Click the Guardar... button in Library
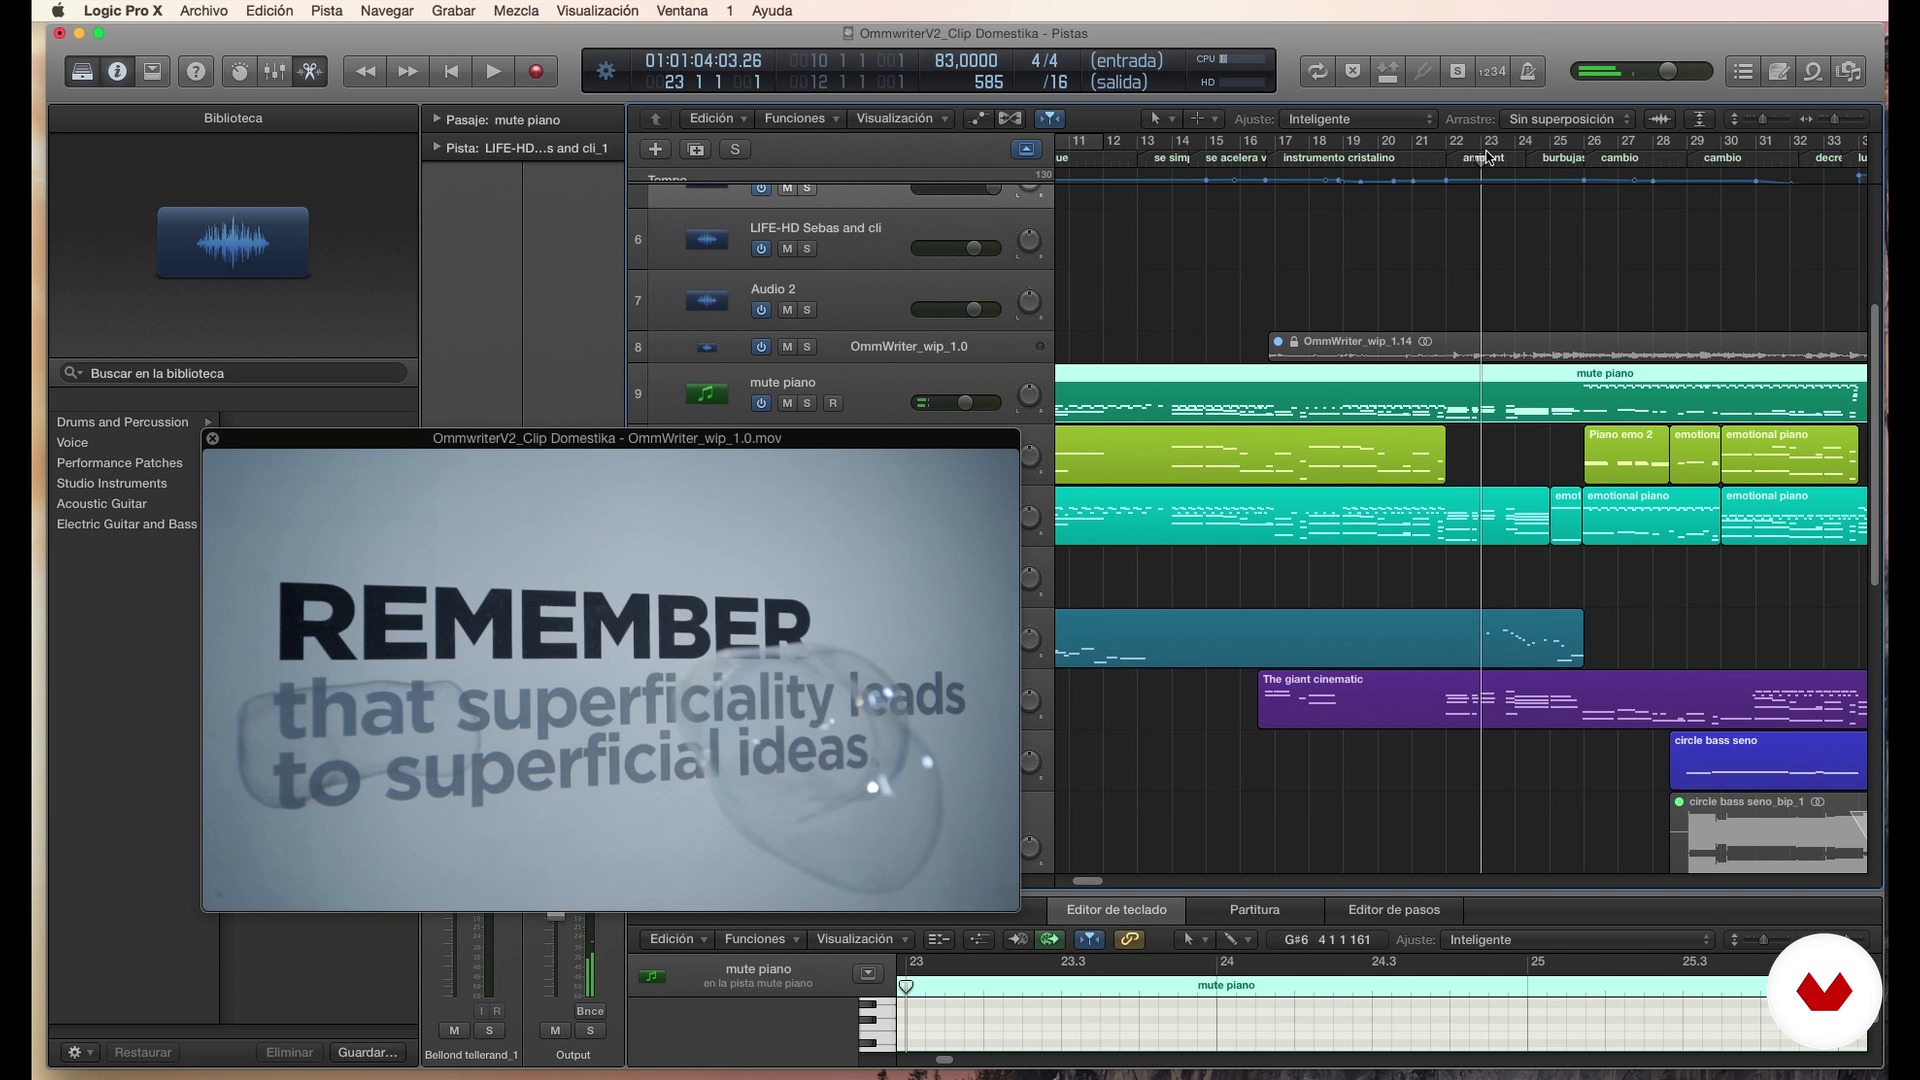 tap(368, 1052)
